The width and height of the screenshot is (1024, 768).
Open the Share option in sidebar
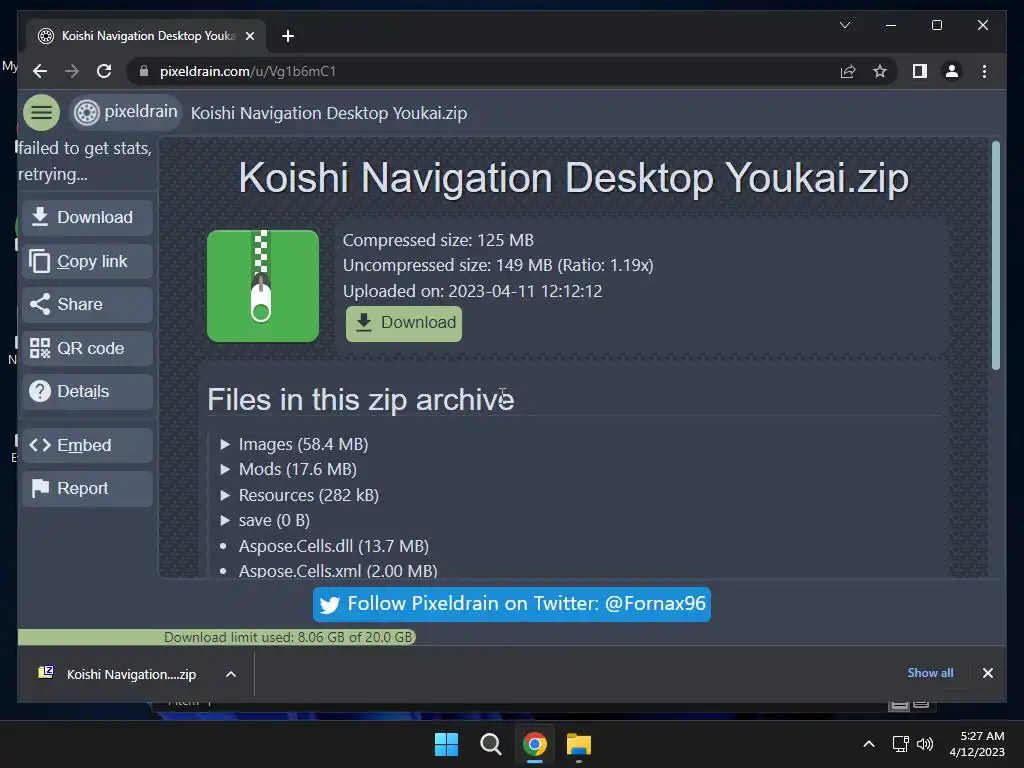click(x=88, y=304)
